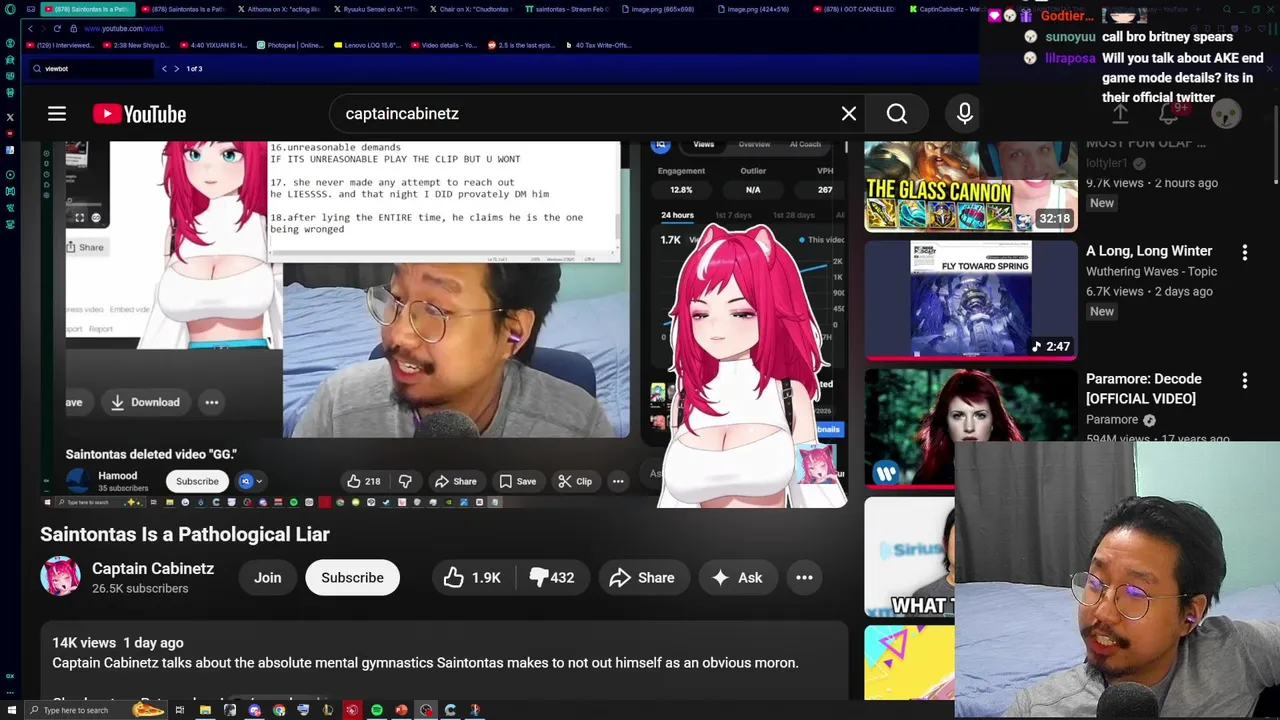Screen dimensions: 1280x720
Task: Expand video description text
Action: pyautogui.click(x=444, y=662)
